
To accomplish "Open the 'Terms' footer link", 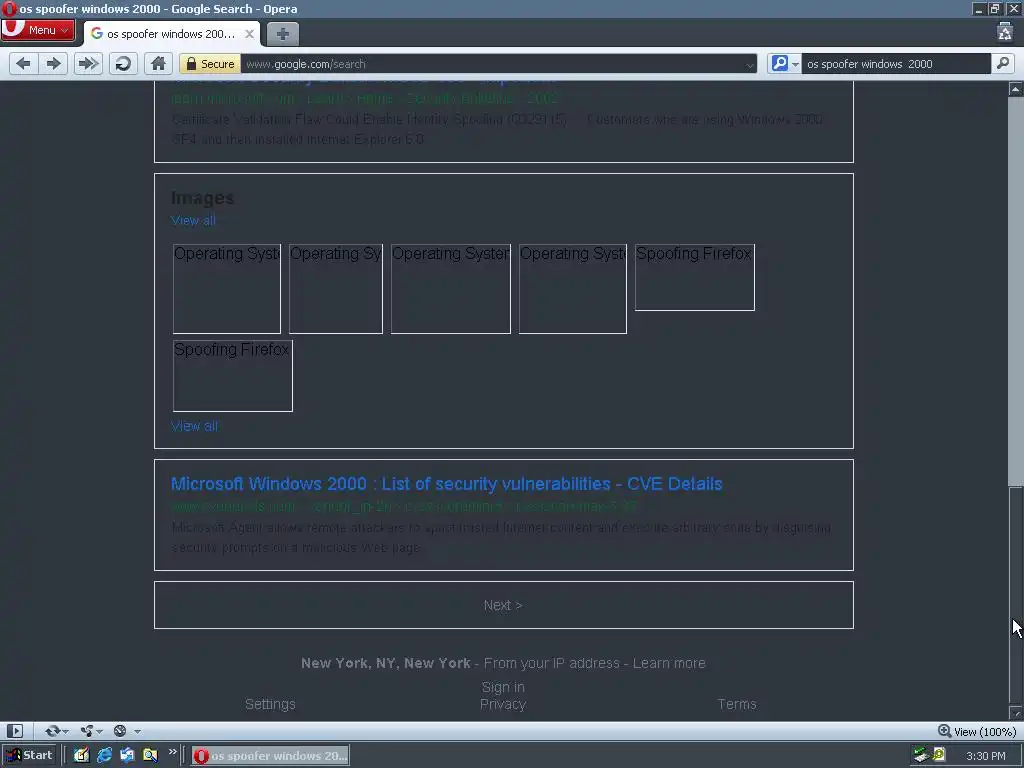I will coord(737,704).
